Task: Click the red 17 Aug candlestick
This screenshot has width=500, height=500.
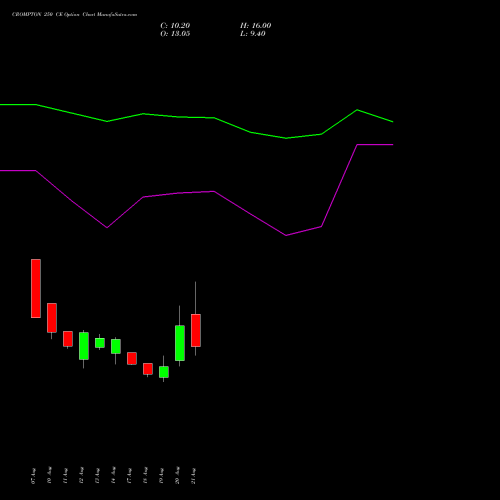Action: [132, 358]
